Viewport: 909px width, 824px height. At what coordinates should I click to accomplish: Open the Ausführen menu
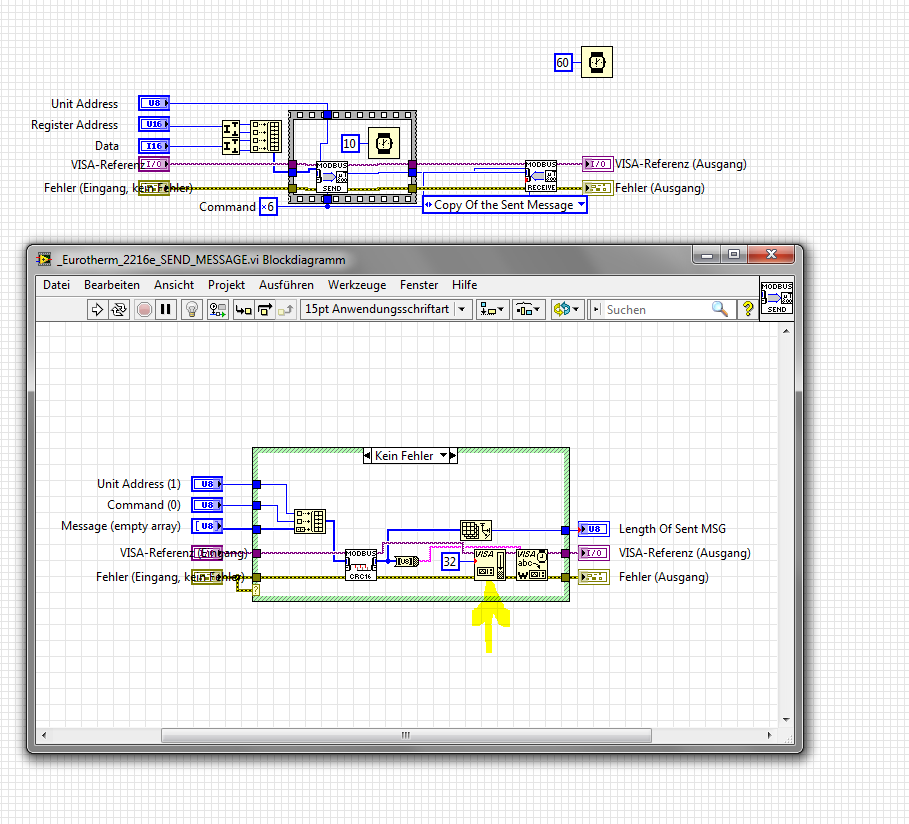point(286,285)
